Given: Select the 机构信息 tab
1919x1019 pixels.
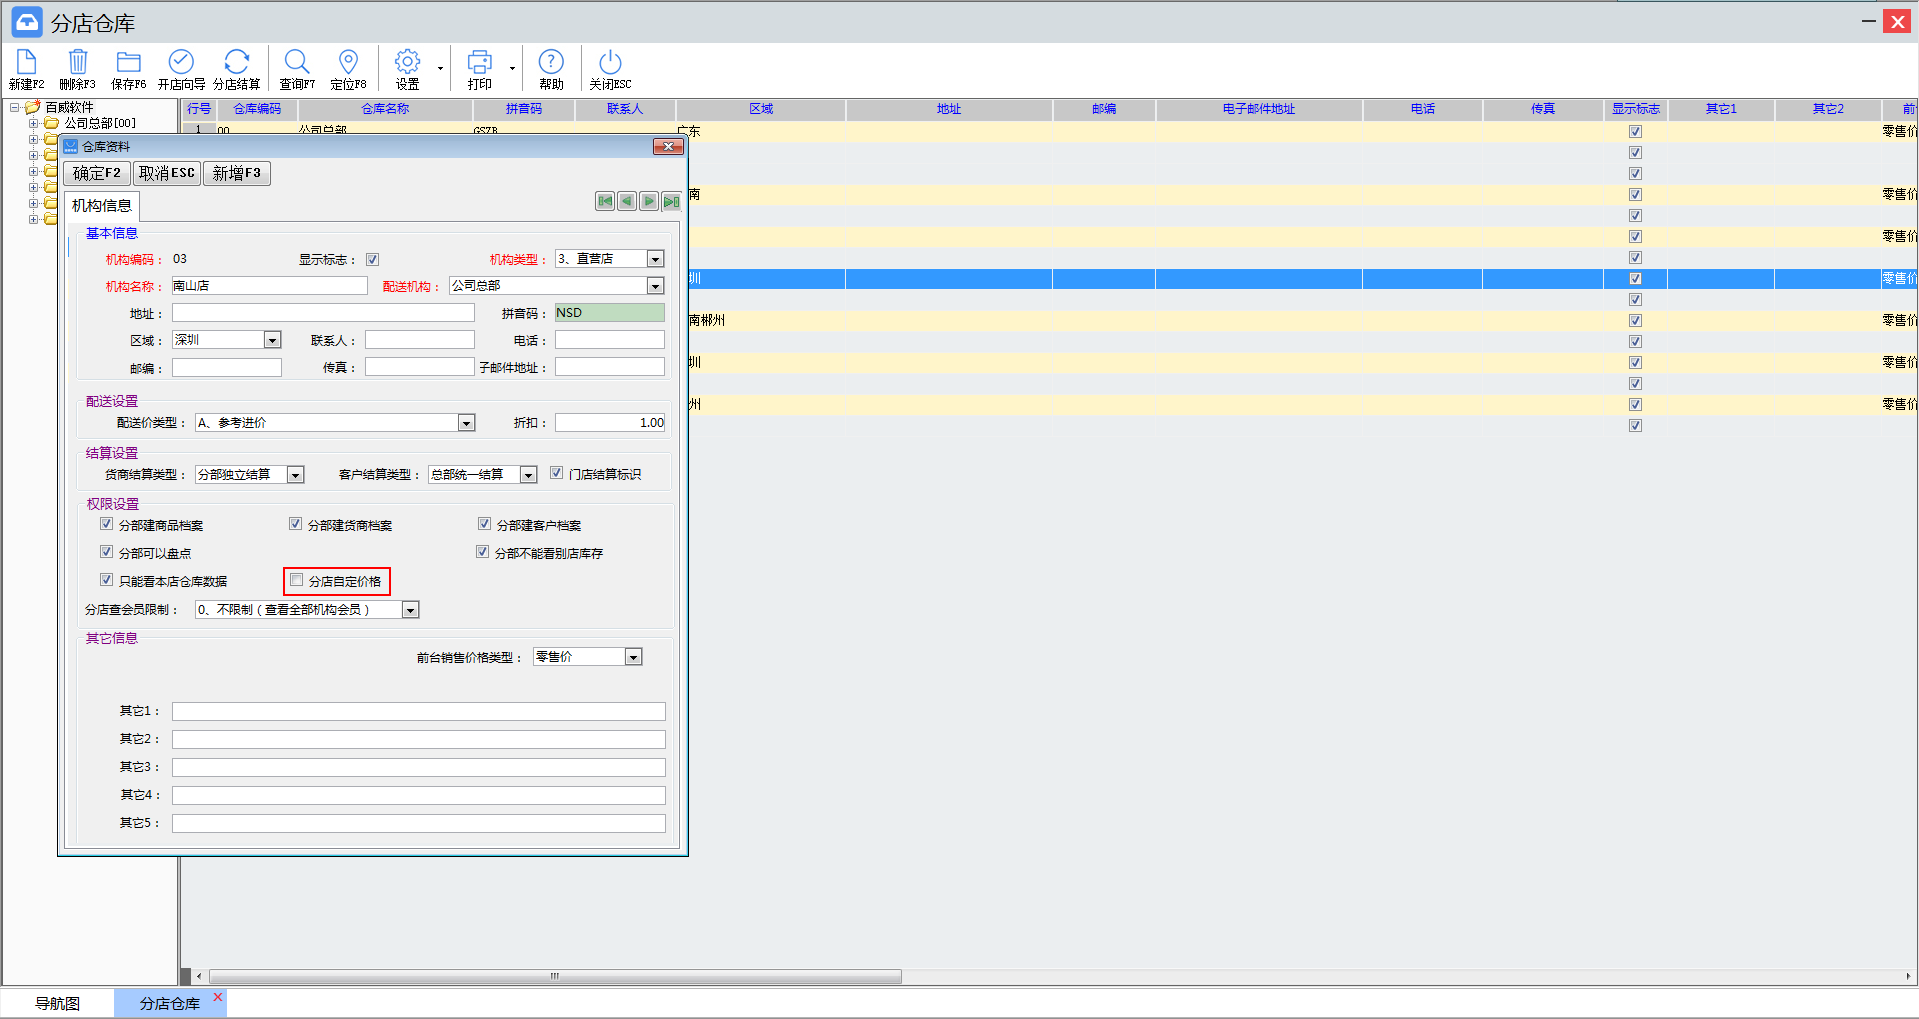Looking at the screenshot, I should [x=102, y=206].
